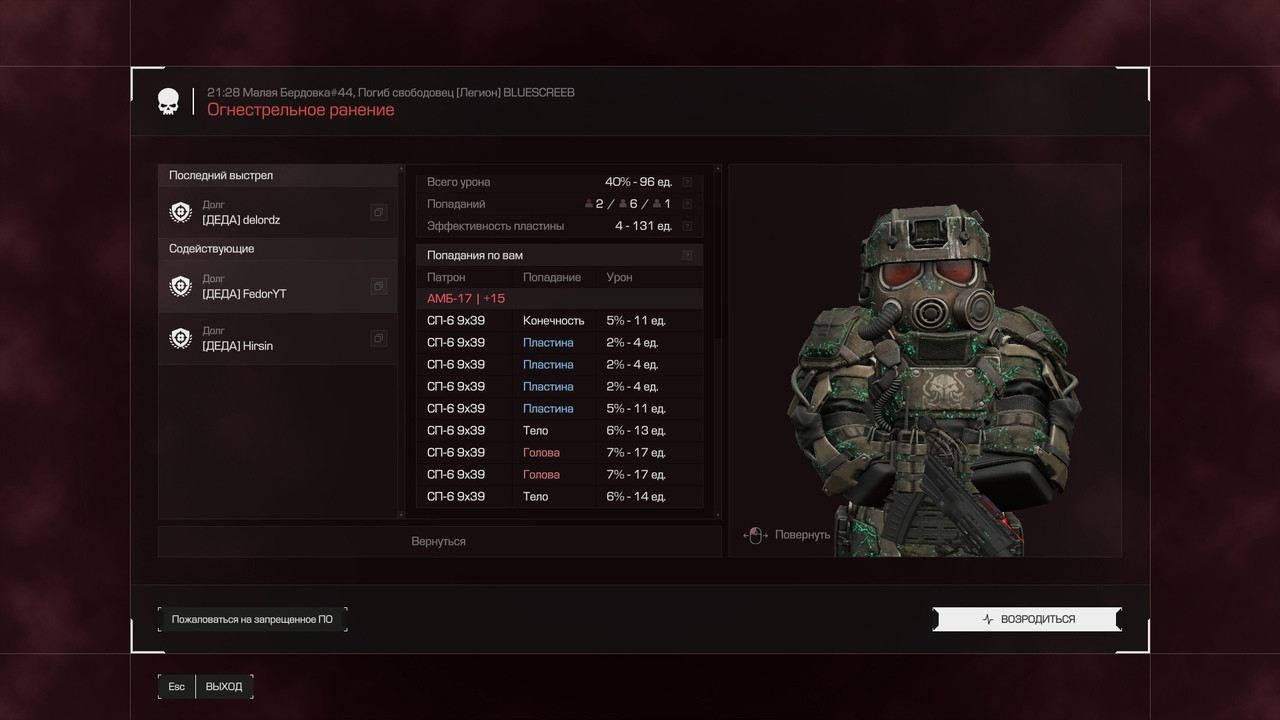Click Duty faction emblem beside delordz
This screenshot has height=720, width=1280.
[x=181, y=212]
